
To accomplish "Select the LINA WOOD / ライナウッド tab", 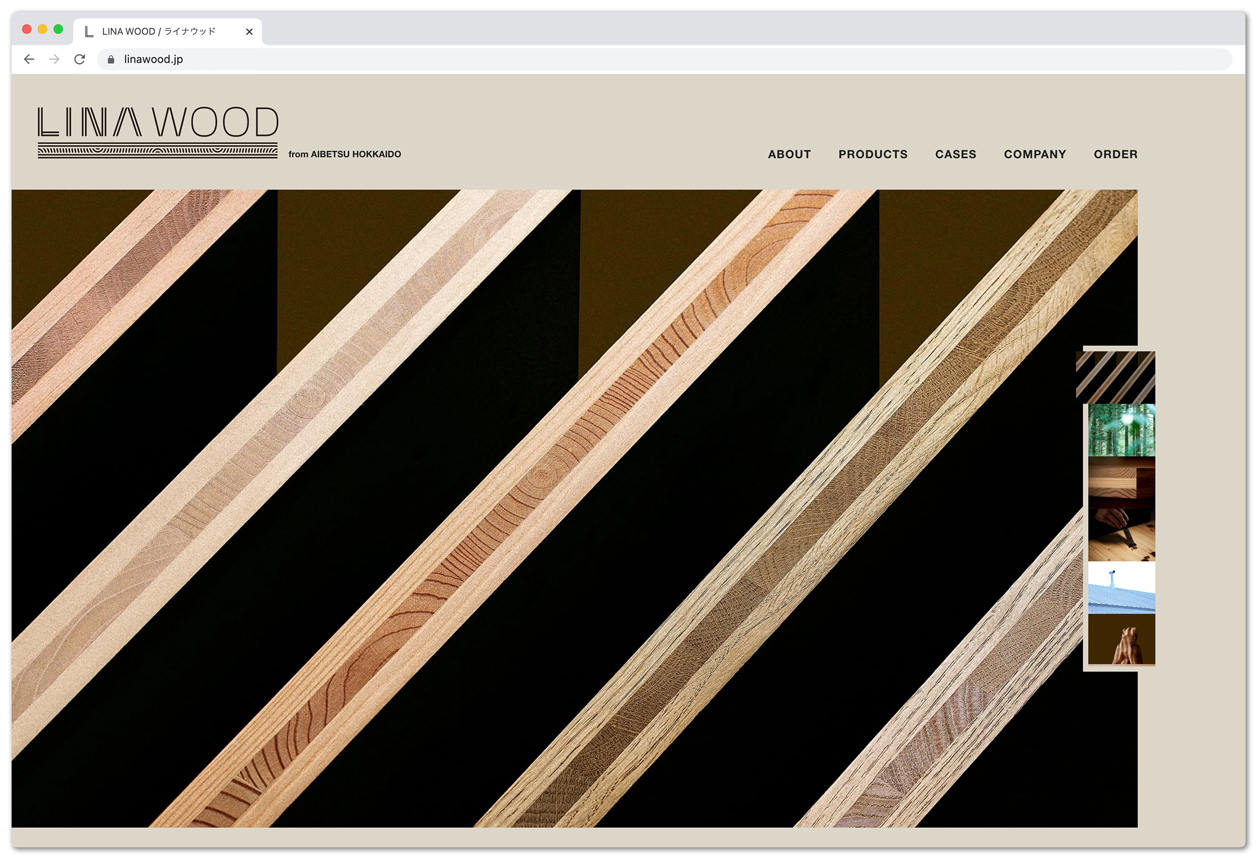I will pyautogui.click(x=160, y=32).
